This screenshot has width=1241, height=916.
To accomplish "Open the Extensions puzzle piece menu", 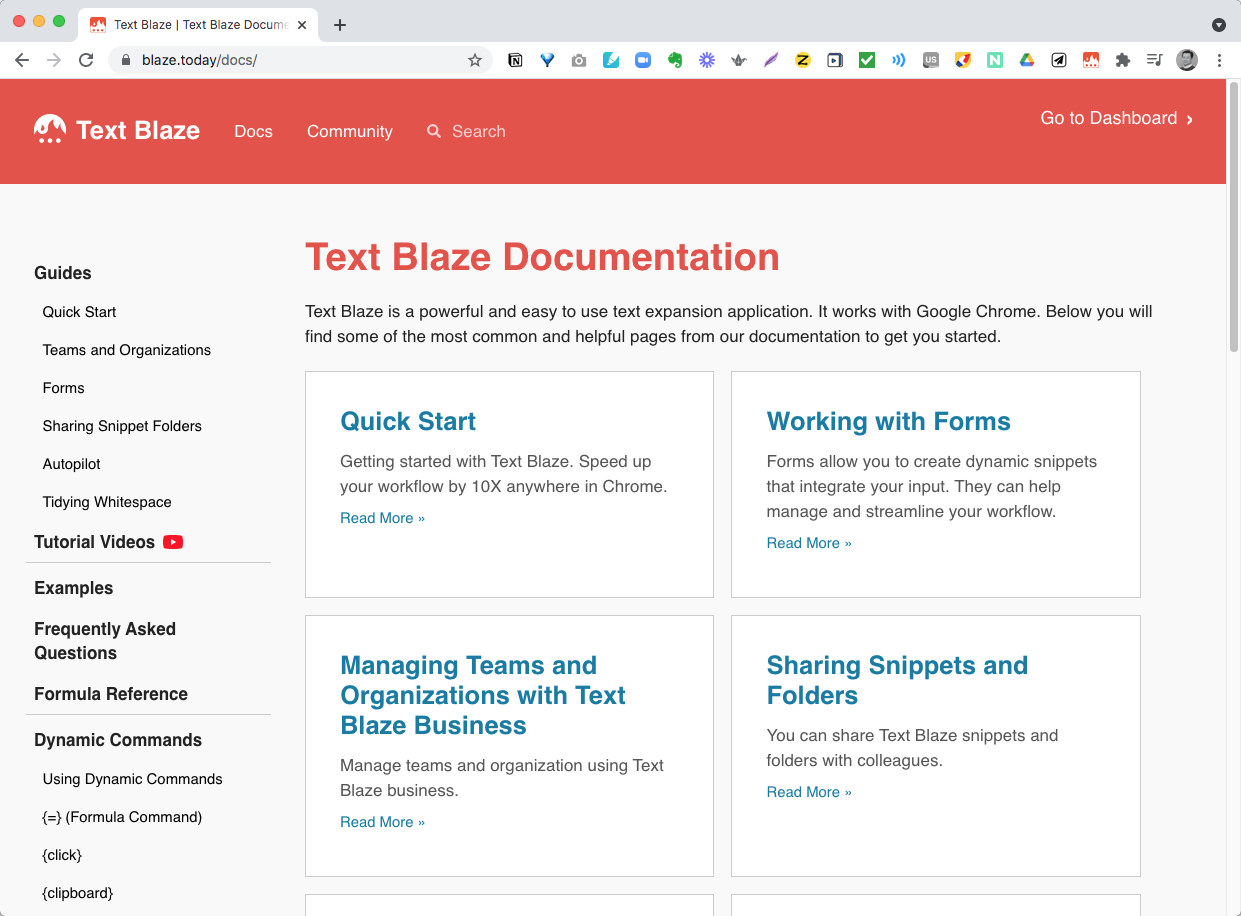I will pos(1123,60).
